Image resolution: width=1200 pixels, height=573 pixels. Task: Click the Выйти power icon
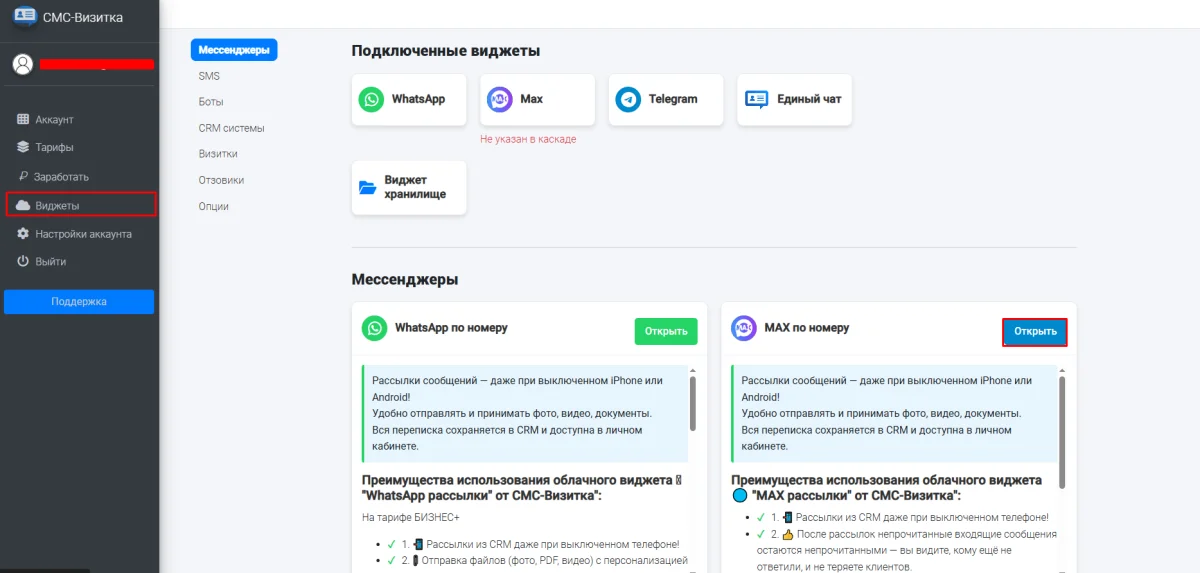click(23, 261)
